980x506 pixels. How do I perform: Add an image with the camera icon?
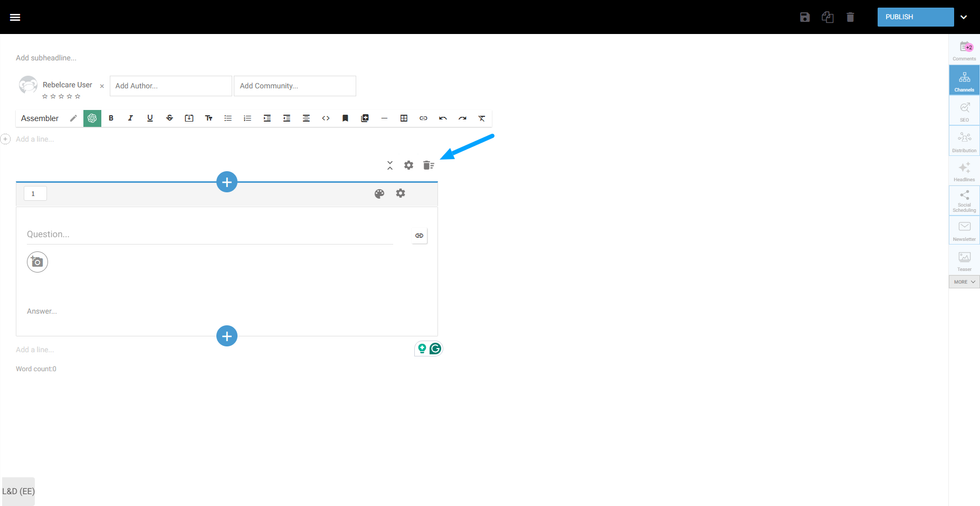[38, 262]
